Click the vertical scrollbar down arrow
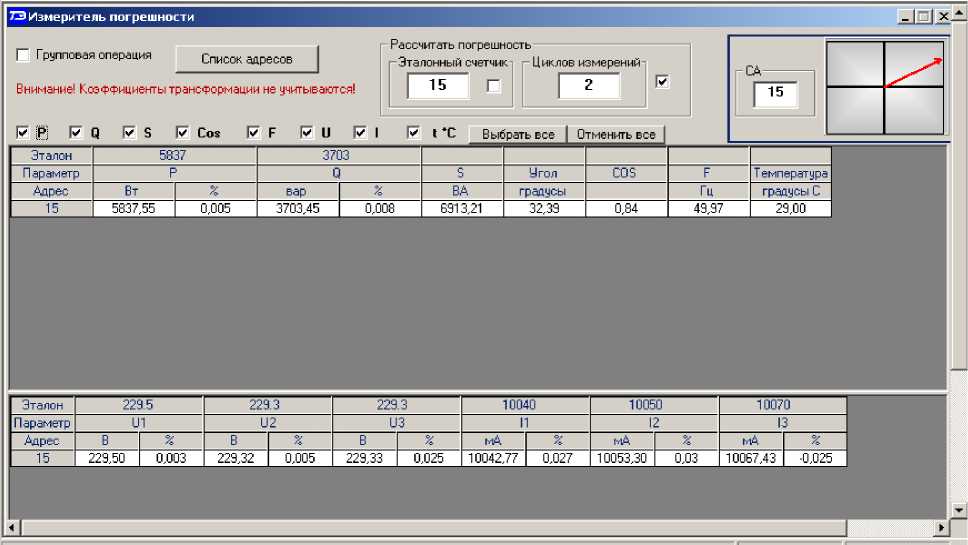This screenshot has width=968, height=545. pos(959,510)
